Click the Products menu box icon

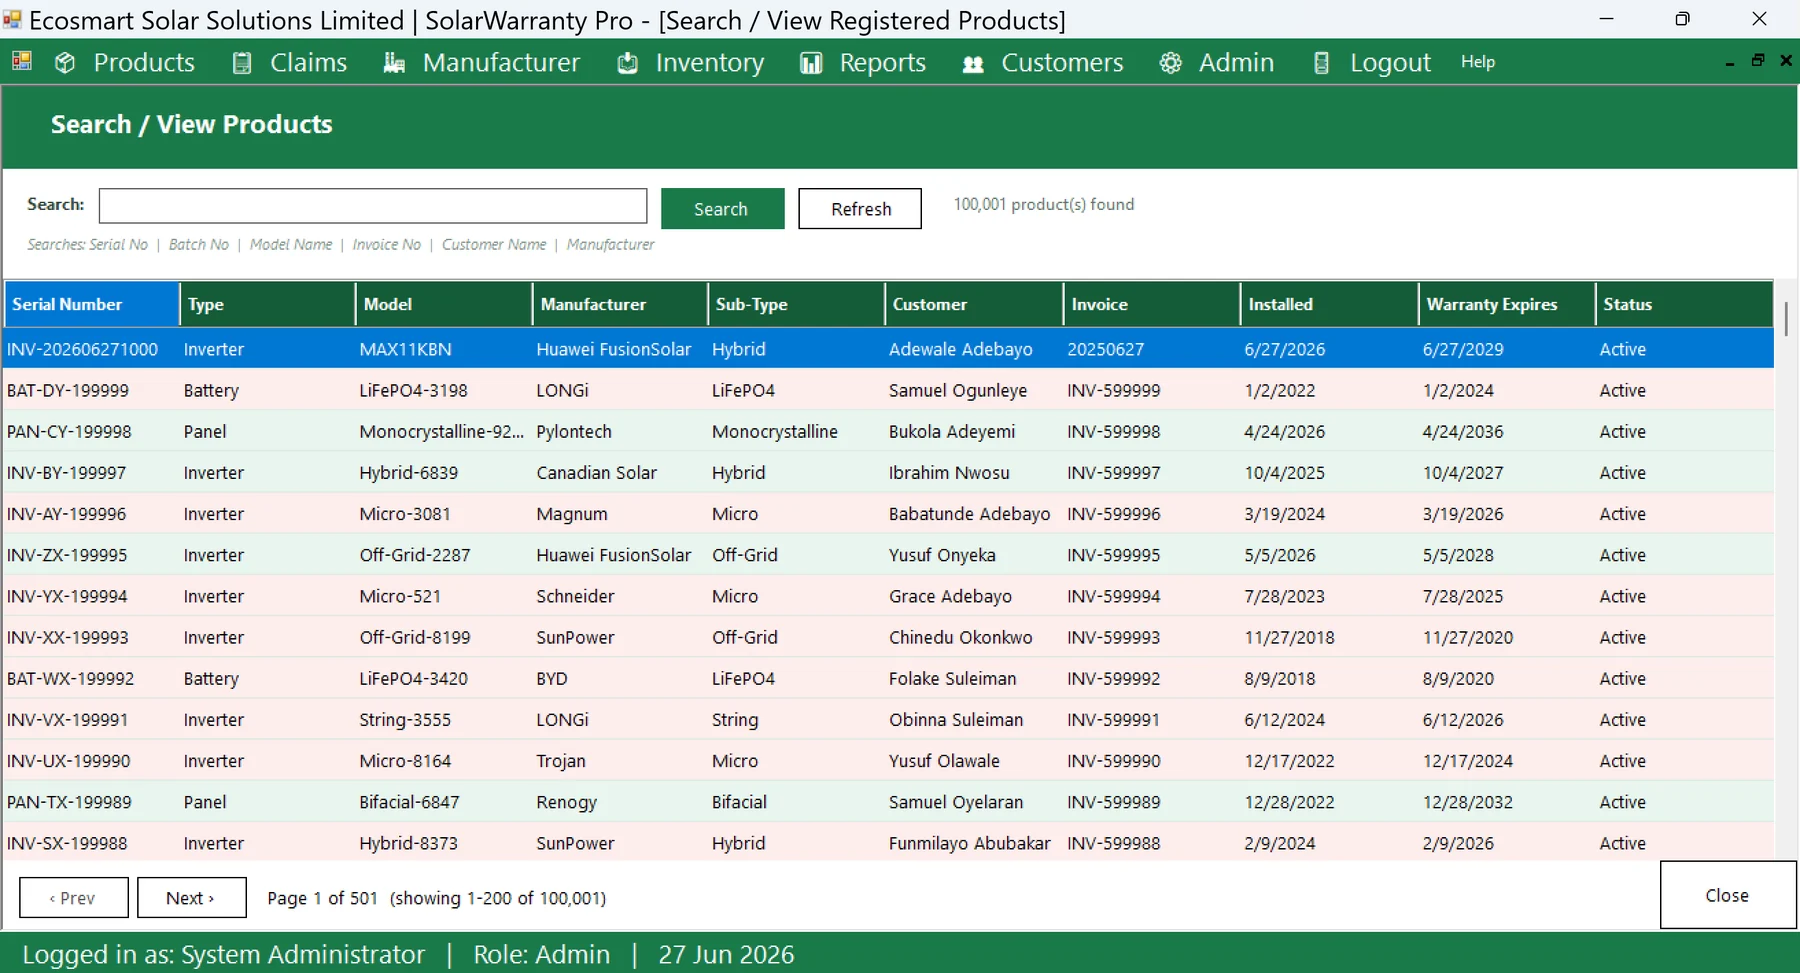coord(65,63)
